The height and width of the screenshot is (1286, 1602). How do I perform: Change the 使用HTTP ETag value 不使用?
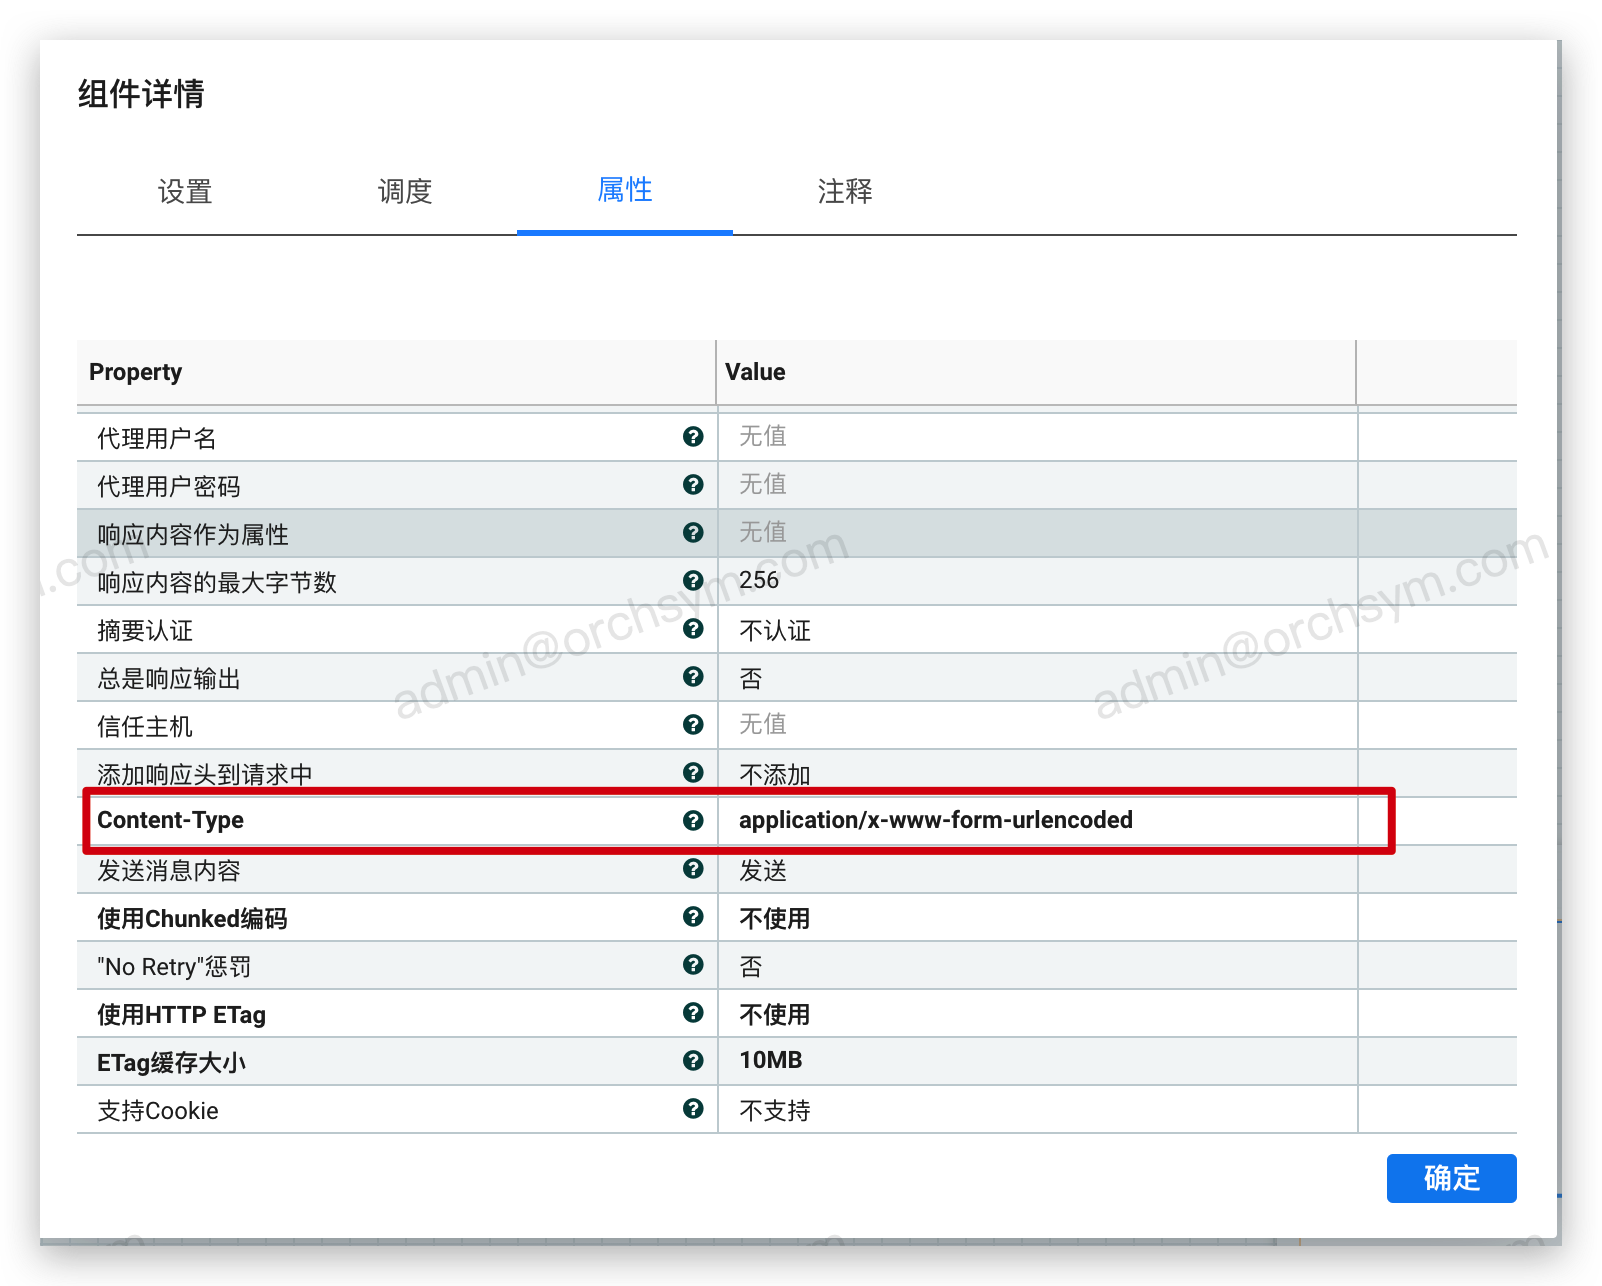click(x=1035, y=1014)
